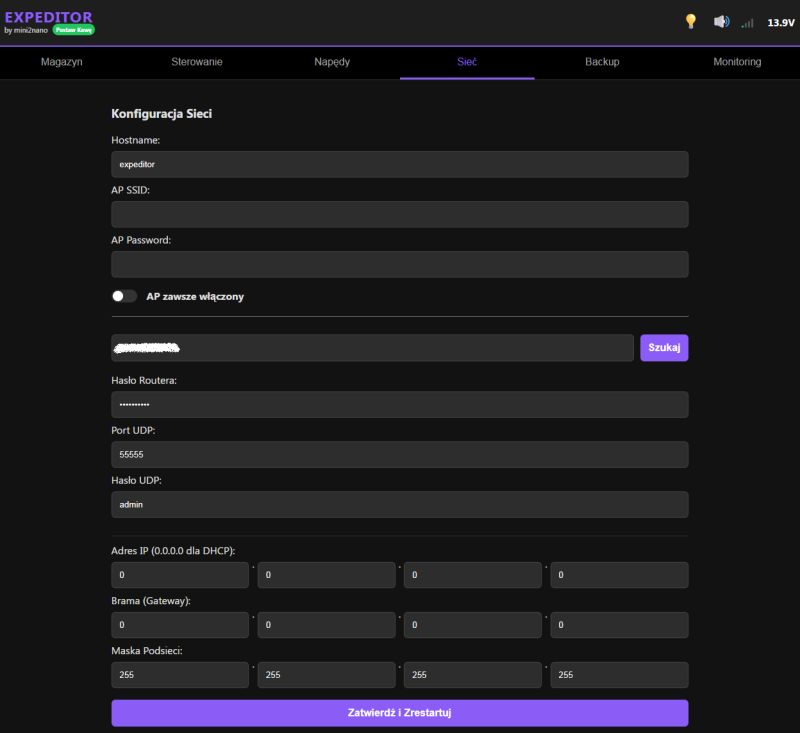Viewport: 800px width, 733px height.
Task: Open the Sterowanie tab
Action: point(195,61)
